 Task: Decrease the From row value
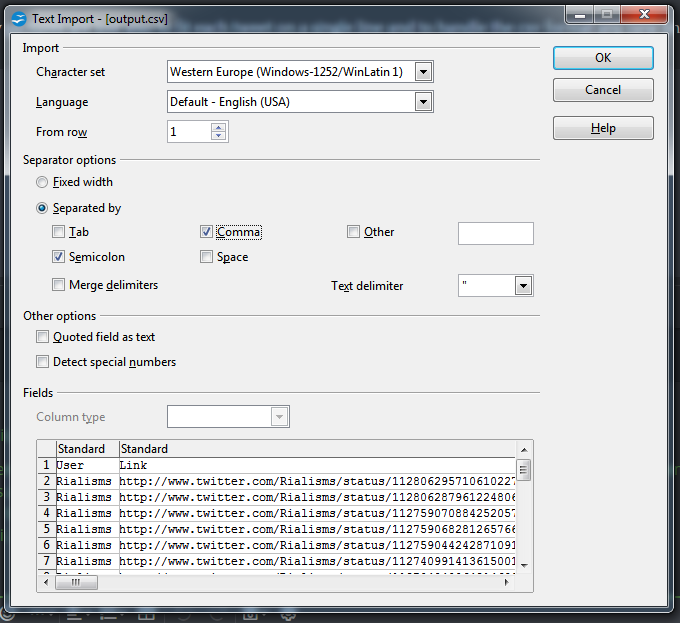point(219,136)
